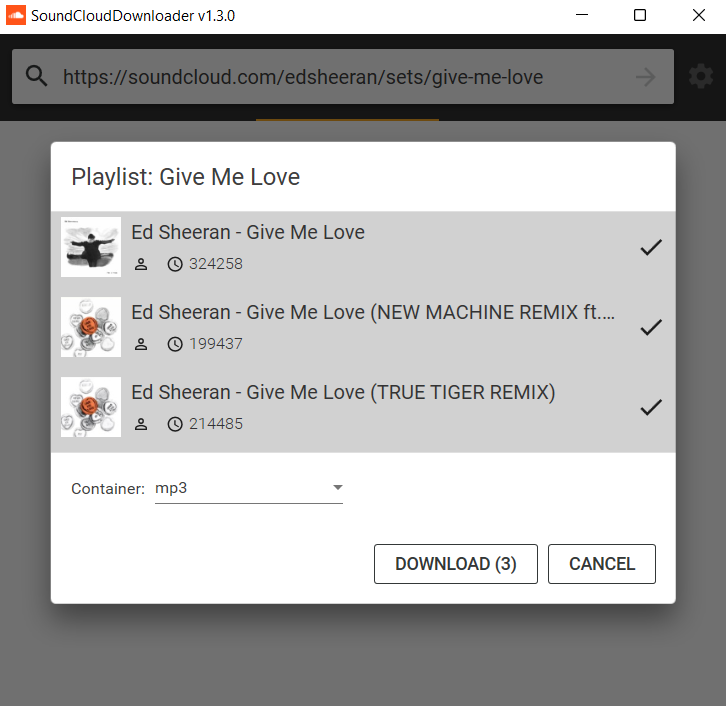This screenshot has height=706, width=726.
Task: Click clock icon next to 214485
Action: pos(175,424)
